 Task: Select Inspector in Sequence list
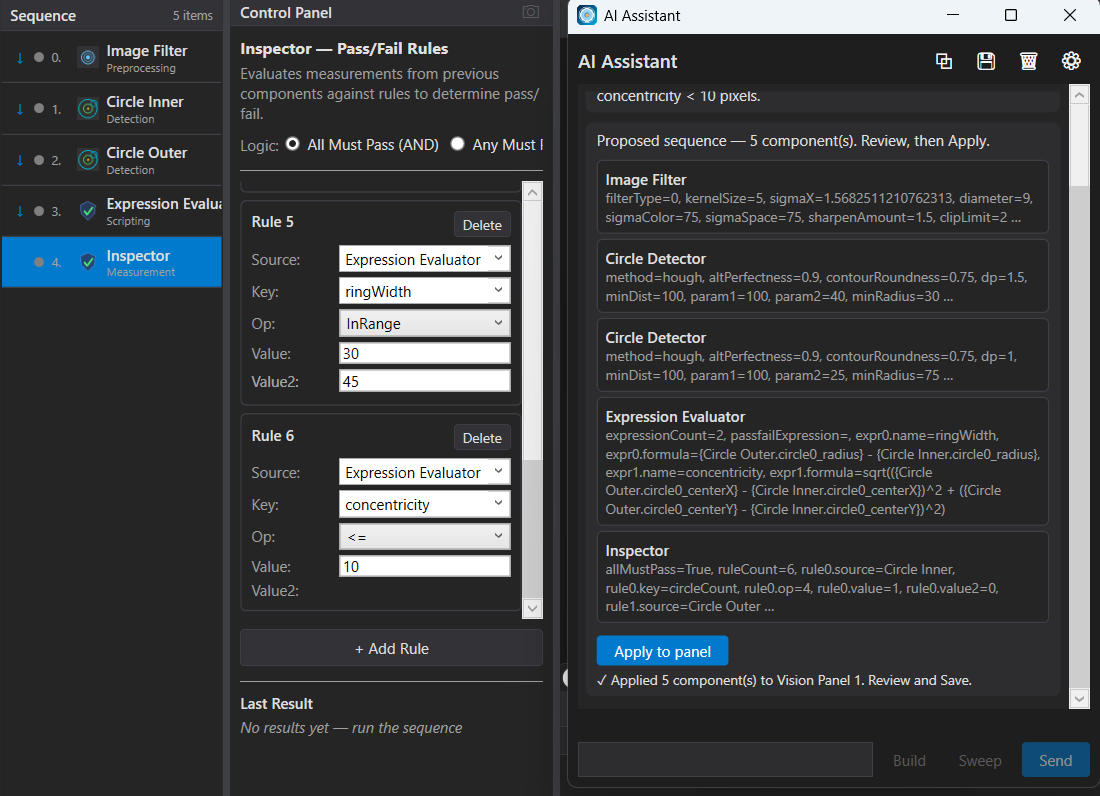coord(112,262)
